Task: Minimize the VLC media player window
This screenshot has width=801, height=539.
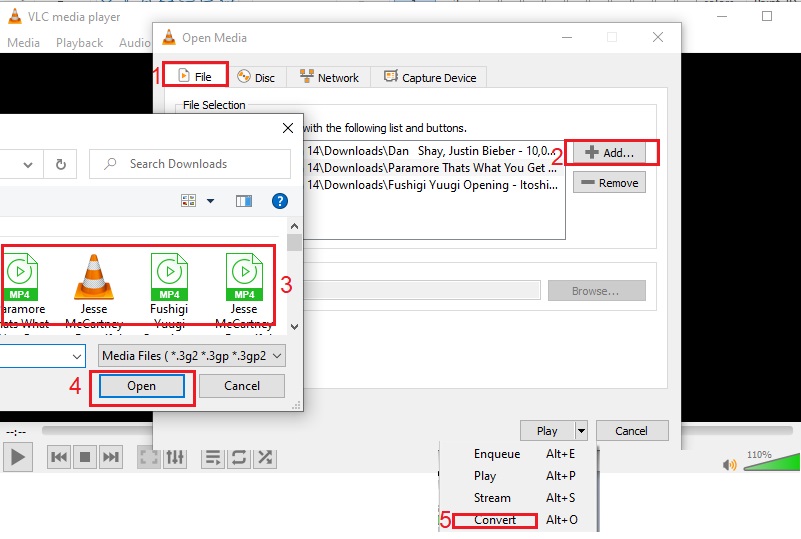Action: point(722,16)
